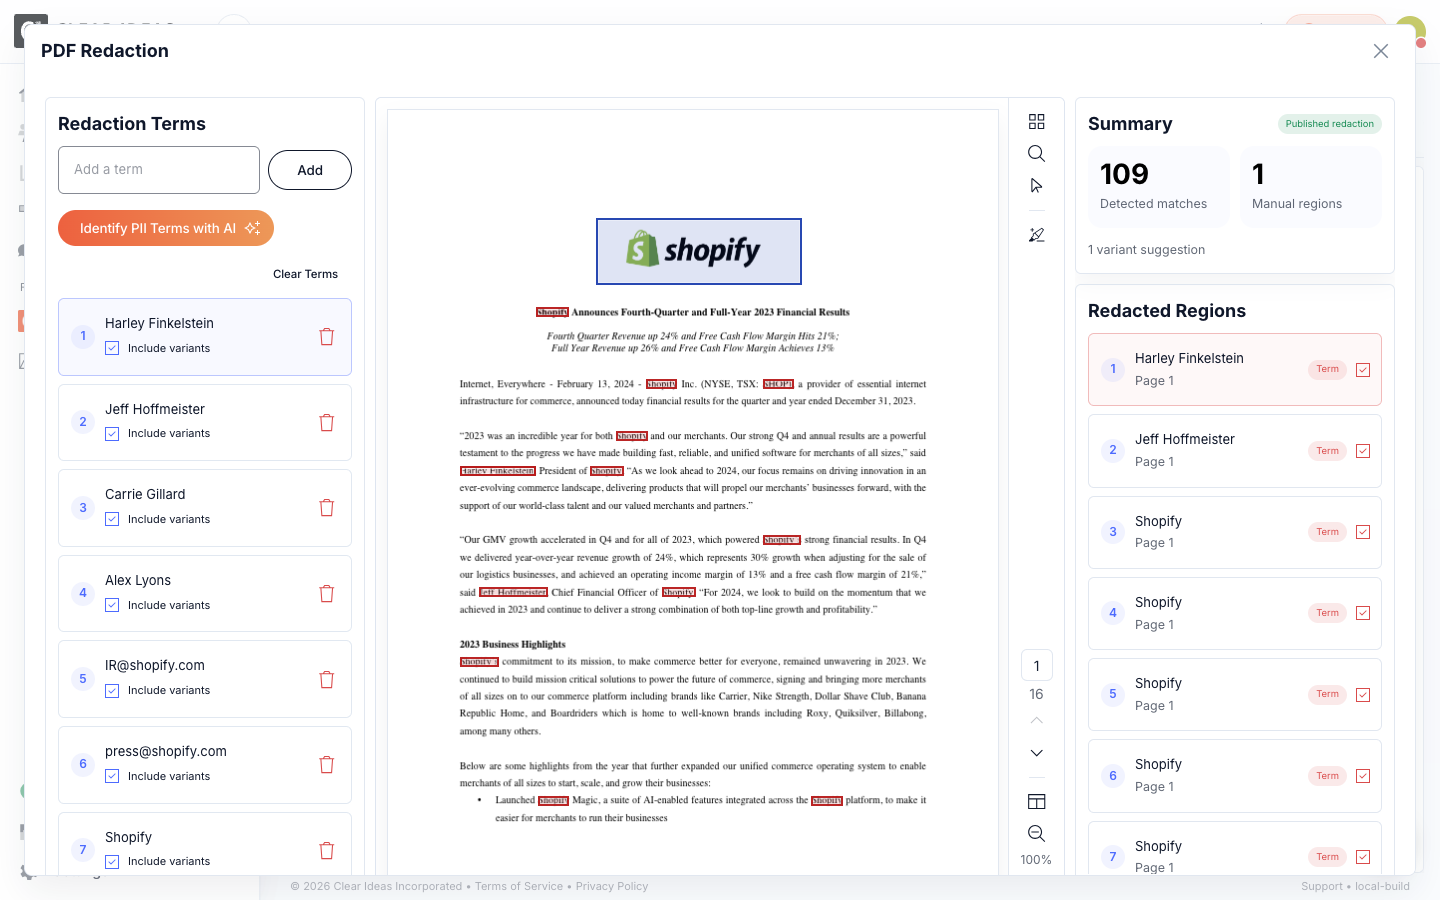The width and height of the screenshot is (1440, 900).
Task: Open the page thumbnails grid icon
Action: [1036, 121]
